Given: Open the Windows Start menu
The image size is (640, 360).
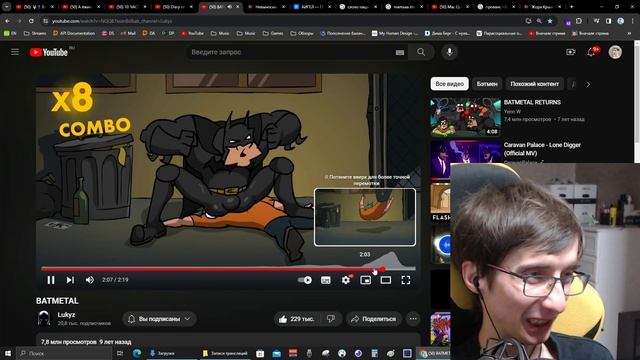Looking at the screenshot, I should [8, 353].
